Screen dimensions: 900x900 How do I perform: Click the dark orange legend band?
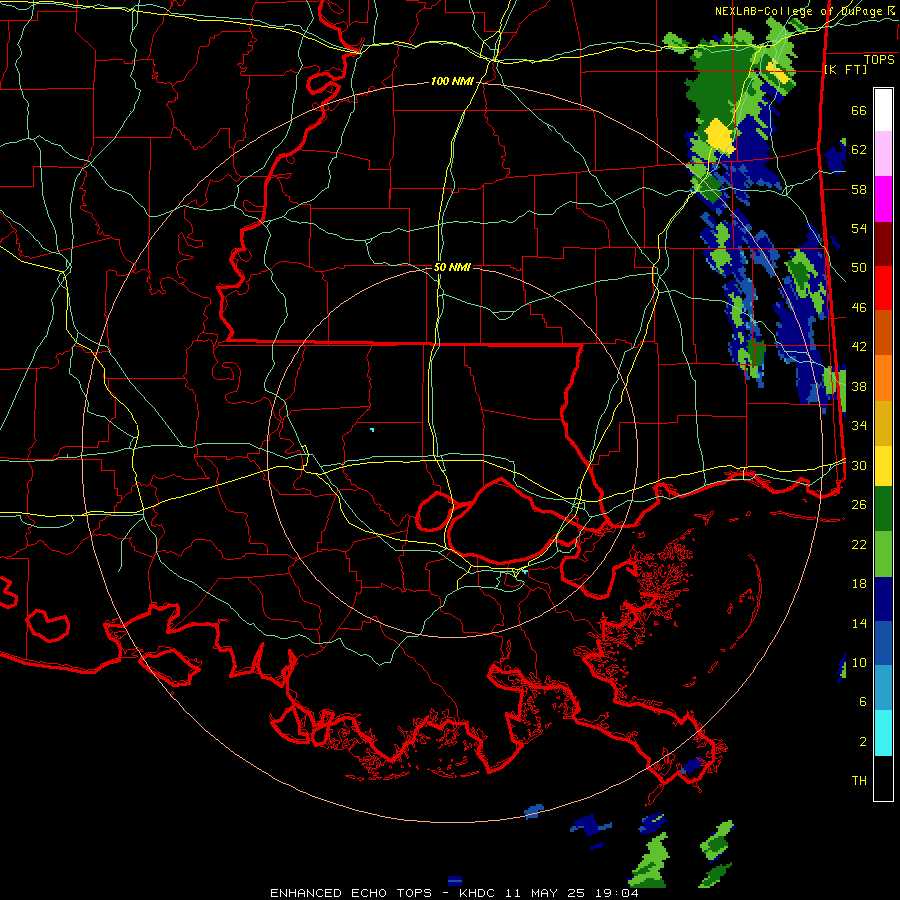[883, 333]
